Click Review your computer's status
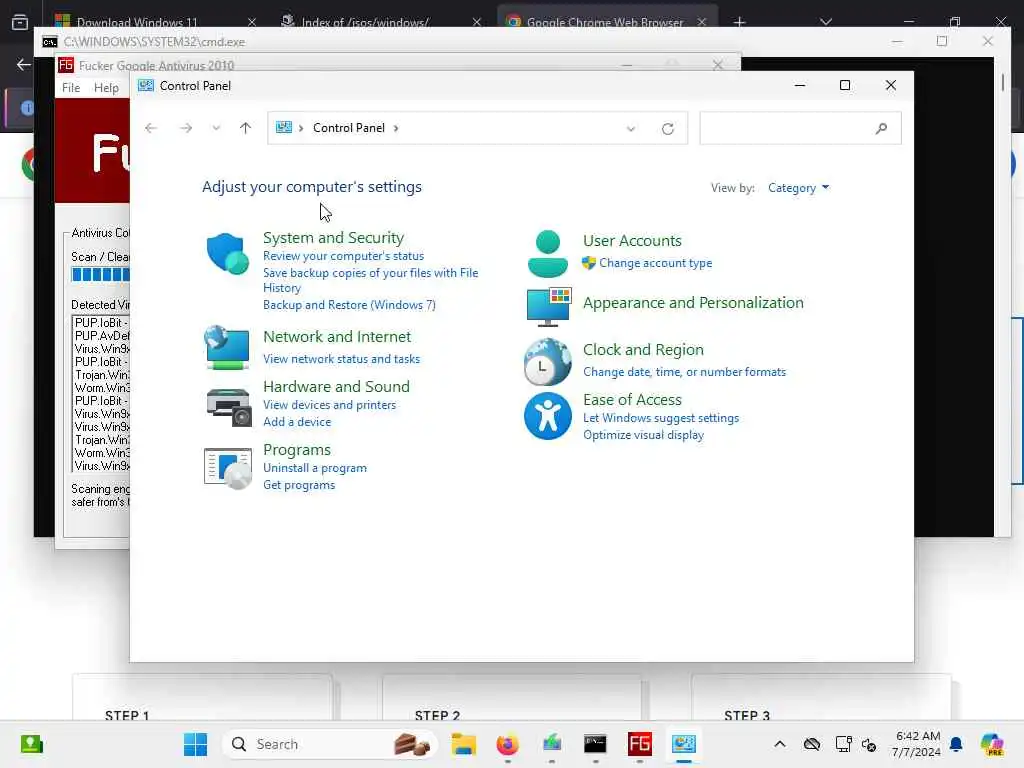Screen dimensions: 1024x768 pyautogui.click(x=344, y=256)
